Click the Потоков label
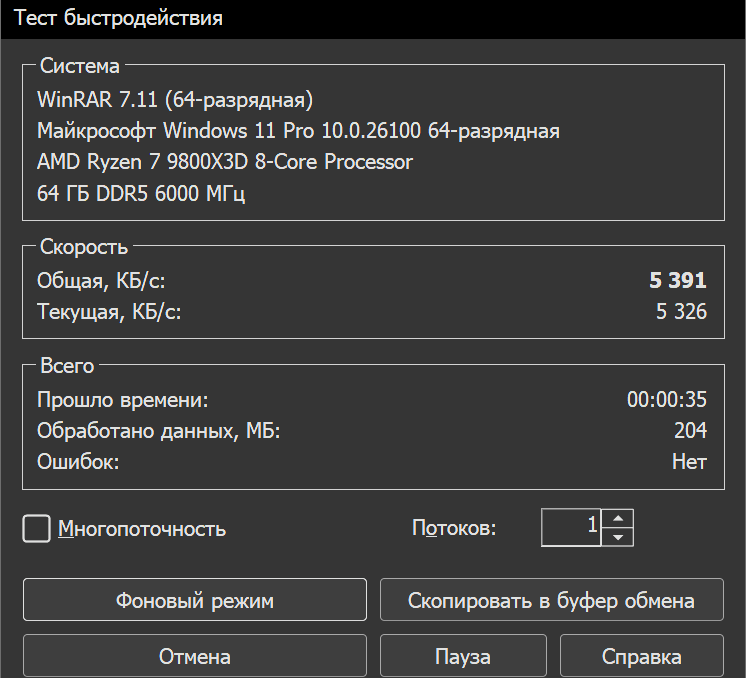 point(454,528)
